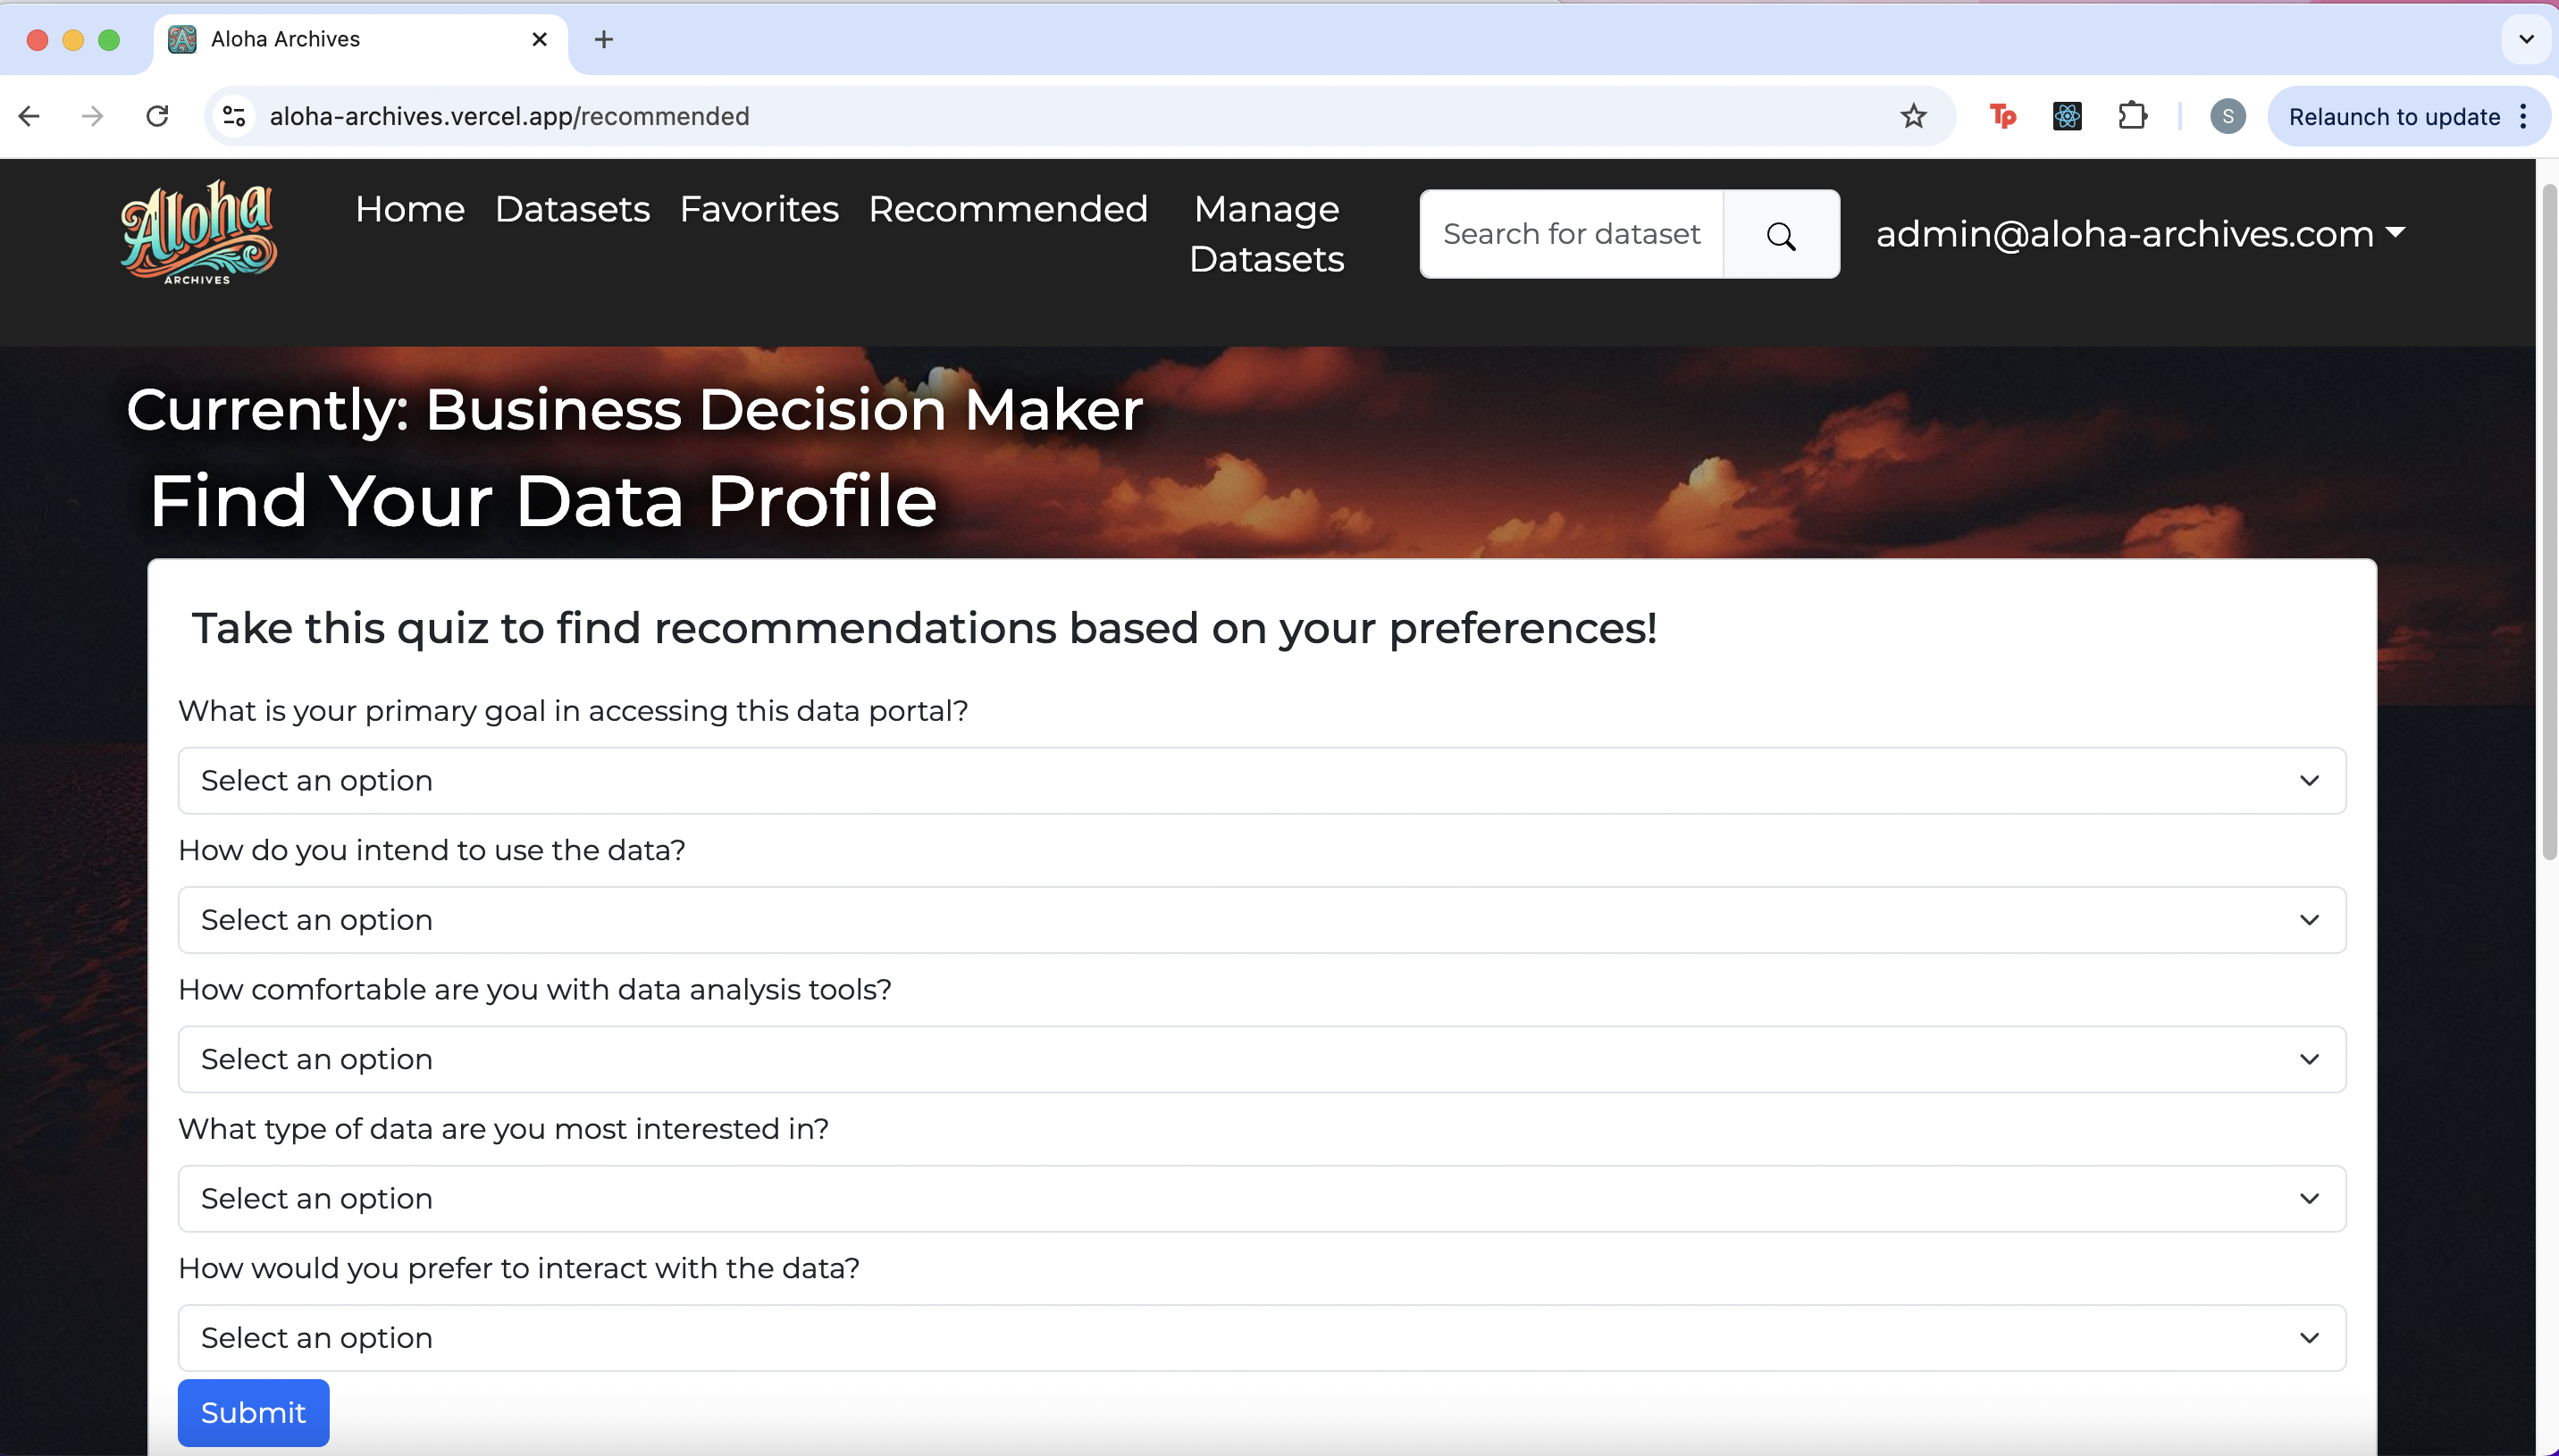Click 'What is your primary goal' question label
This screenshot has height=1456, width=2559.
pyautogui.click(x=573, y=711)
